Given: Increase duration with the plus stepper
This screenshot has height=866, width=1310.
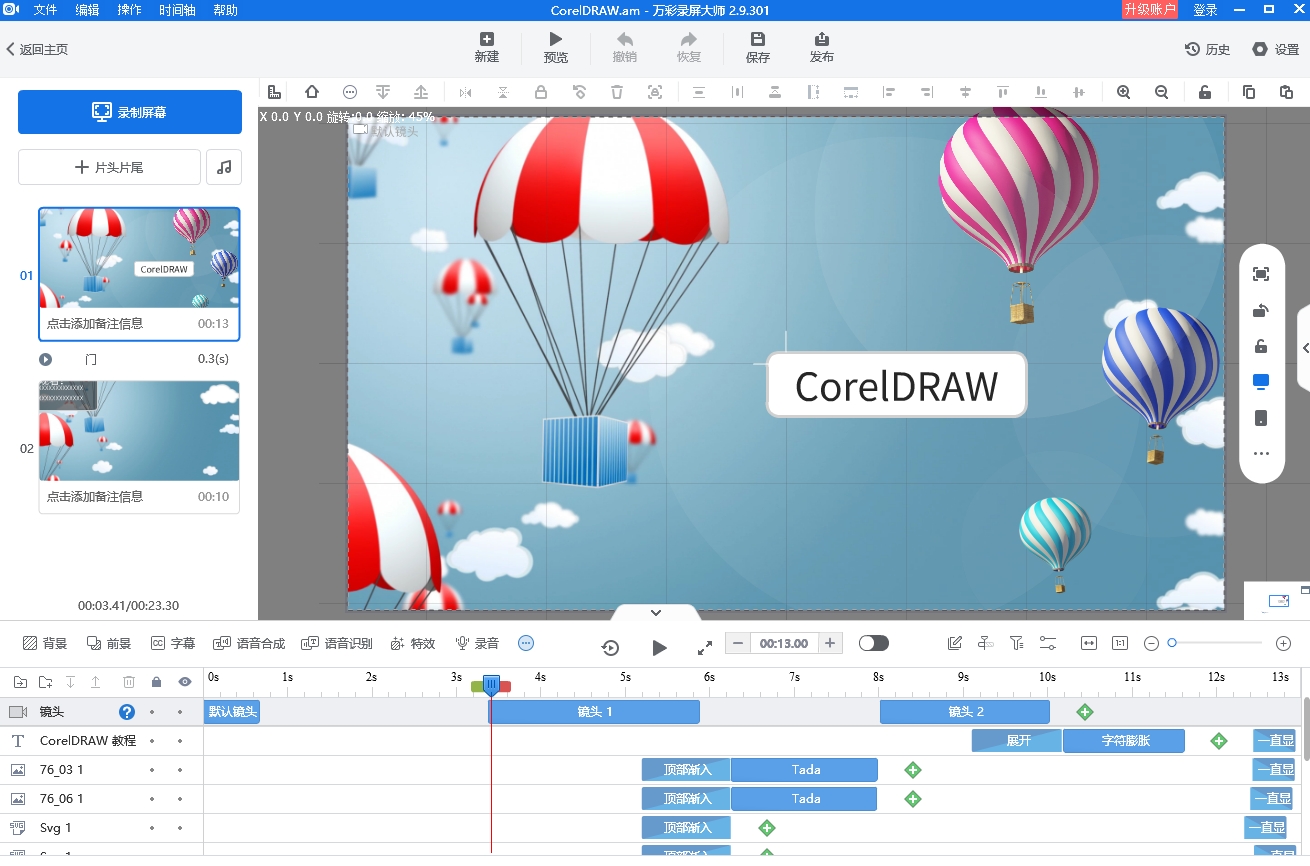Looking at the screenshot, I should coord(830,643).
